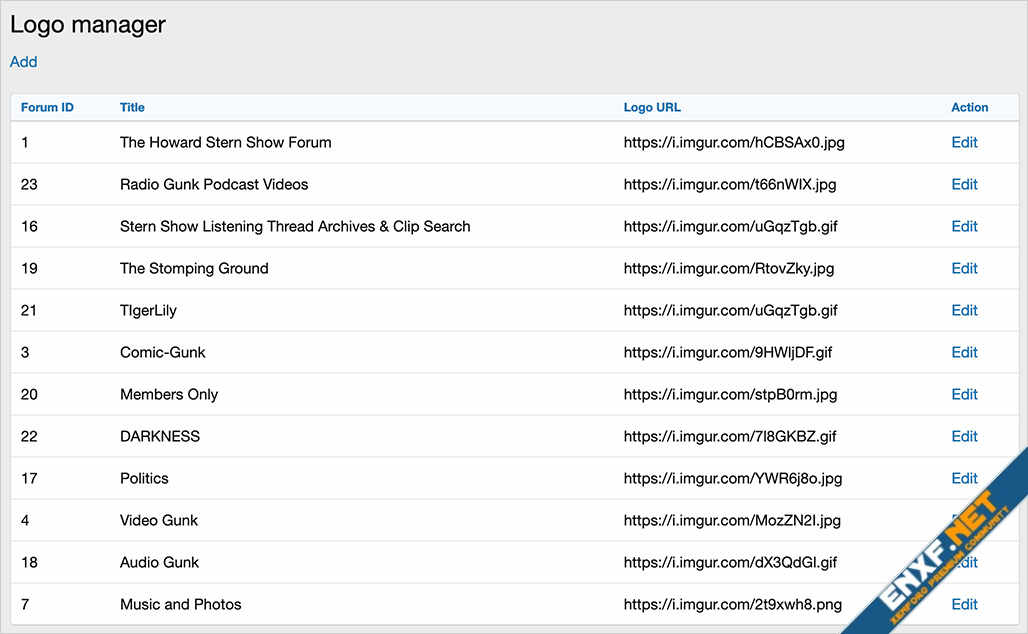Image resolution: width=1028 pixels, height=634 pixels.
Task: Click forum ID 18 cell
Action: tap(29, 562)
